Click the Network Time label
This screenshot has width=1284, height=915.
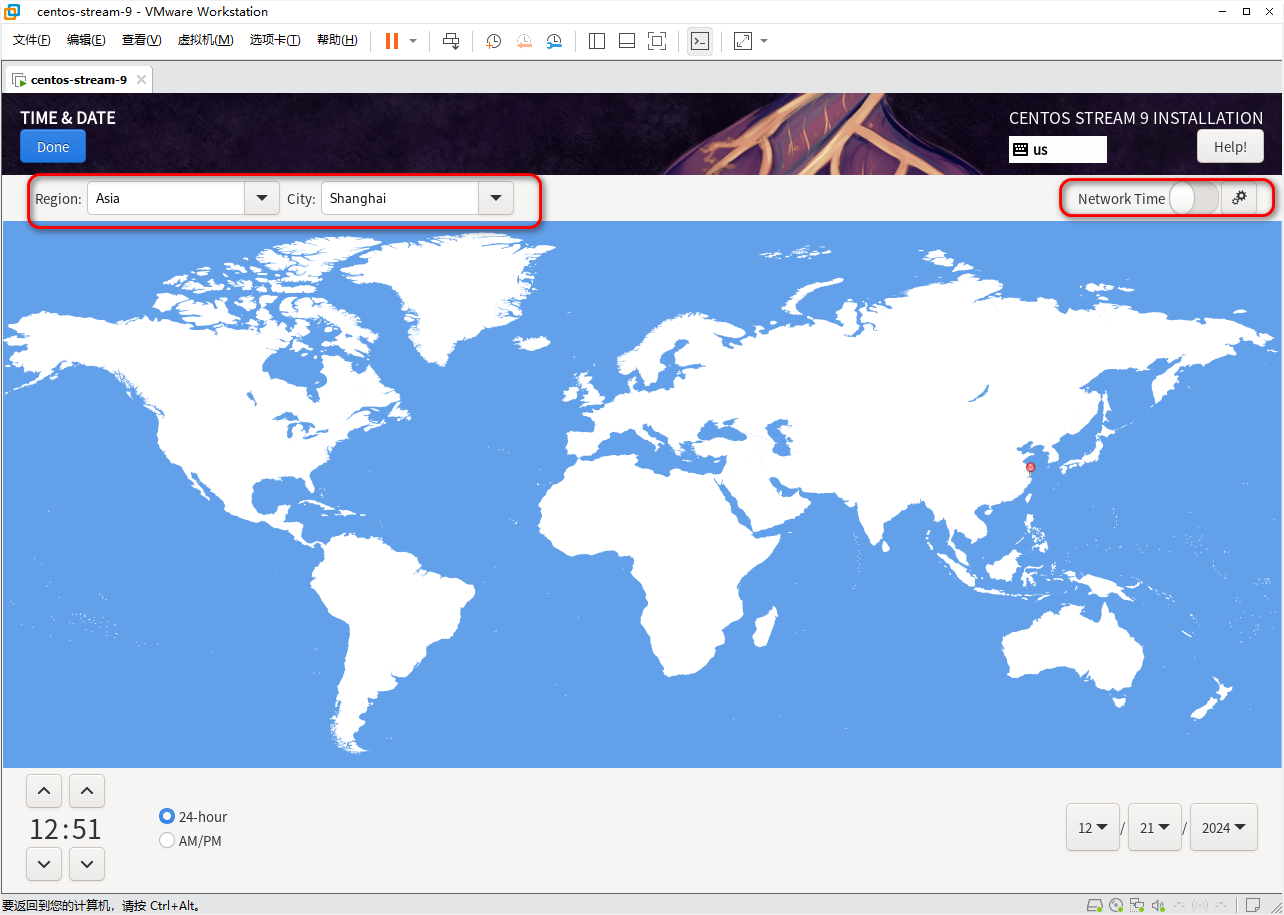click(x=1121, y=199)
